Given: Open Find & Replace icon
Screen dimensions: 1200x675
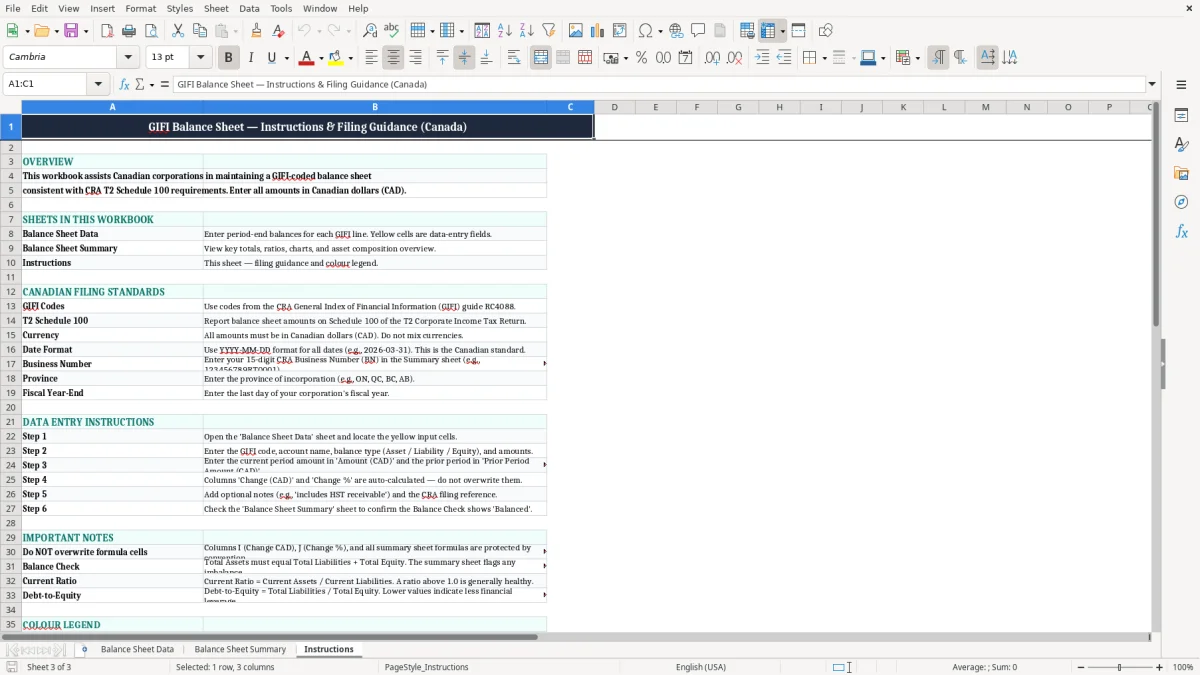Looking at the screenshot, I should point(370,31).
